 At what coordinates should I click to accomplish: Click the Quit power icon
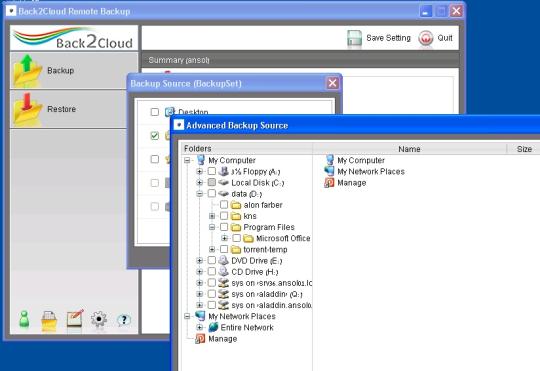click(426, 38)
